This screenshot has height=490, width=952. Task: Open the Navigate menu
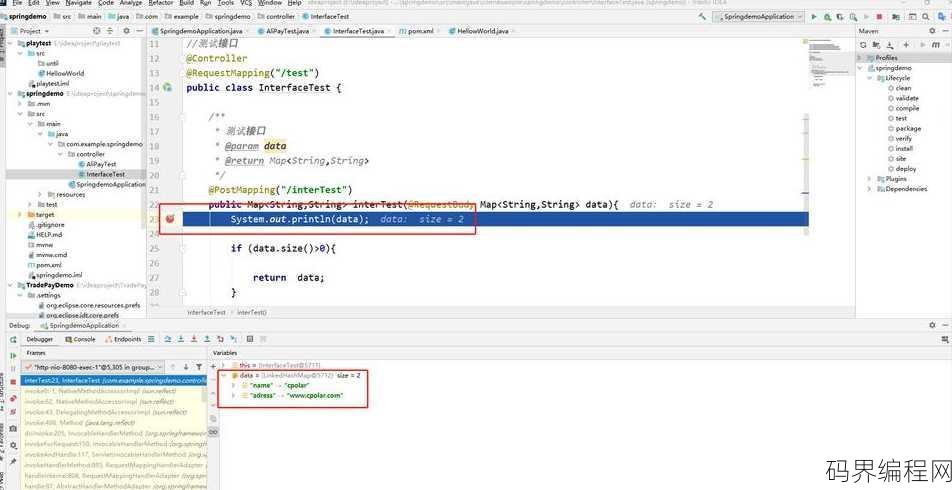click(78, 3)
